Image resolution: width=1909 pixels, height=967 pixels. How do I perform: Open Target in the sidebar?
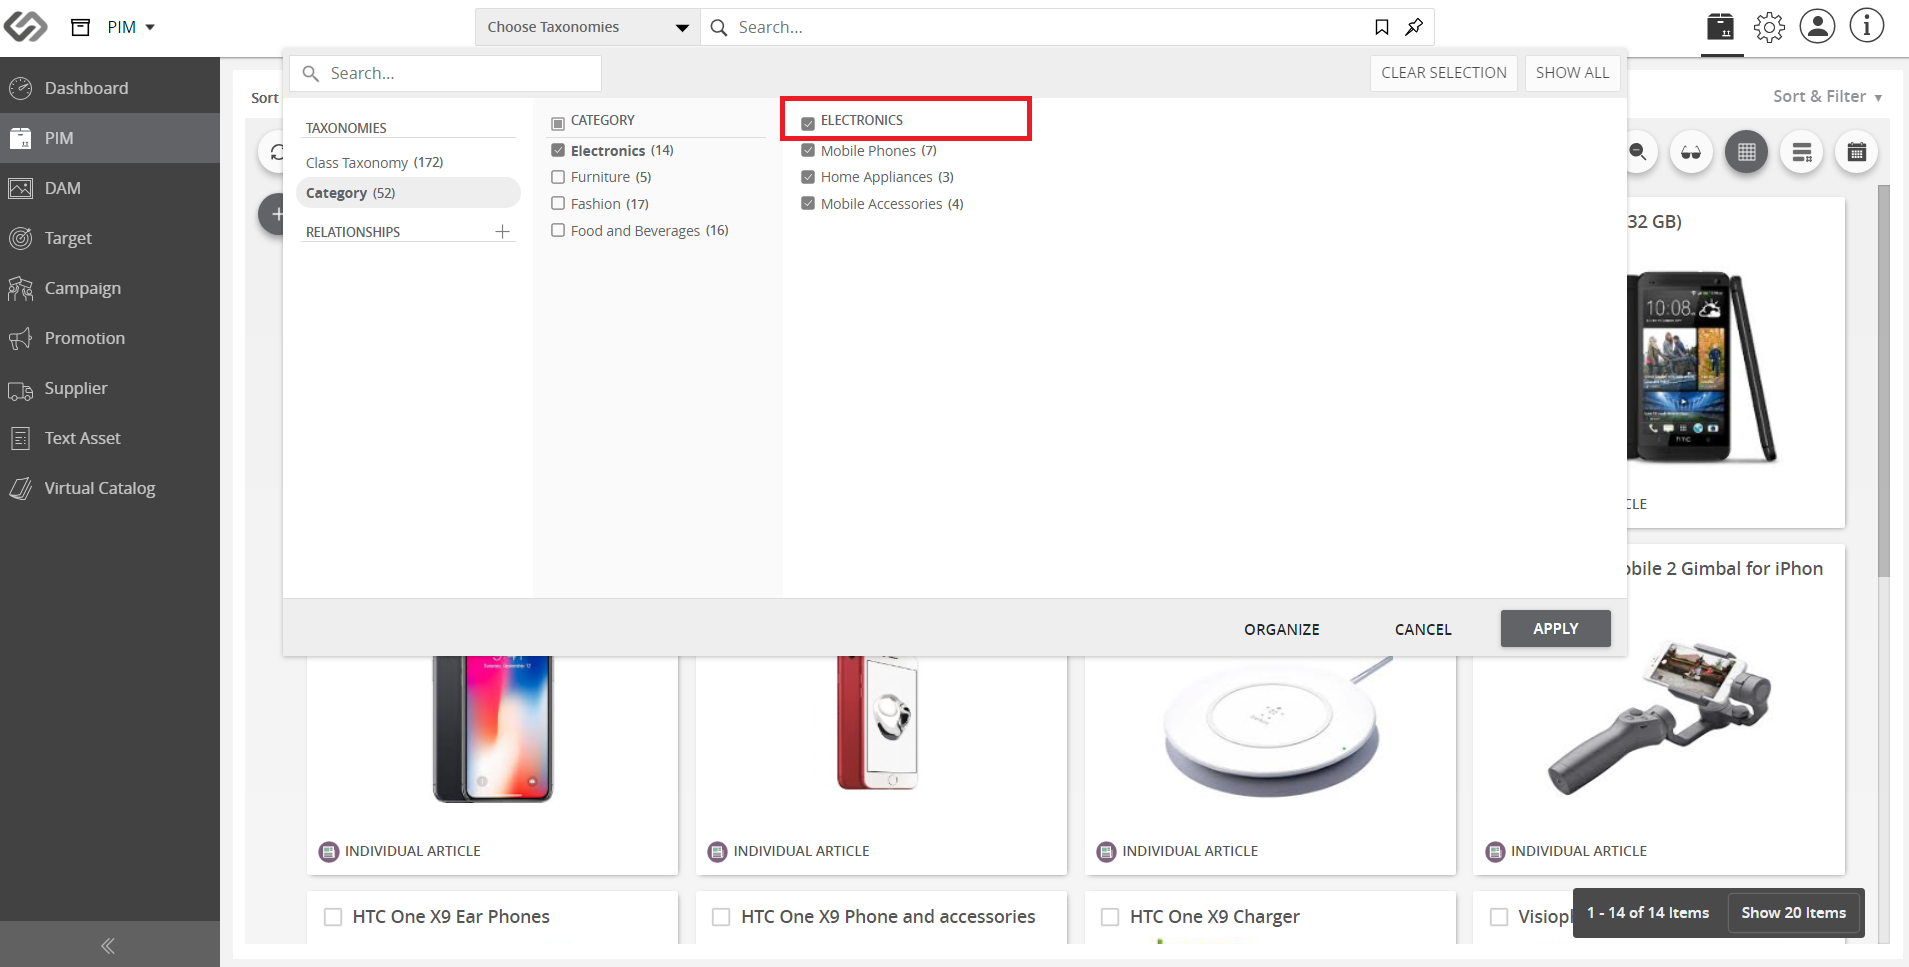pyautogui.click(x=110, y=238)
